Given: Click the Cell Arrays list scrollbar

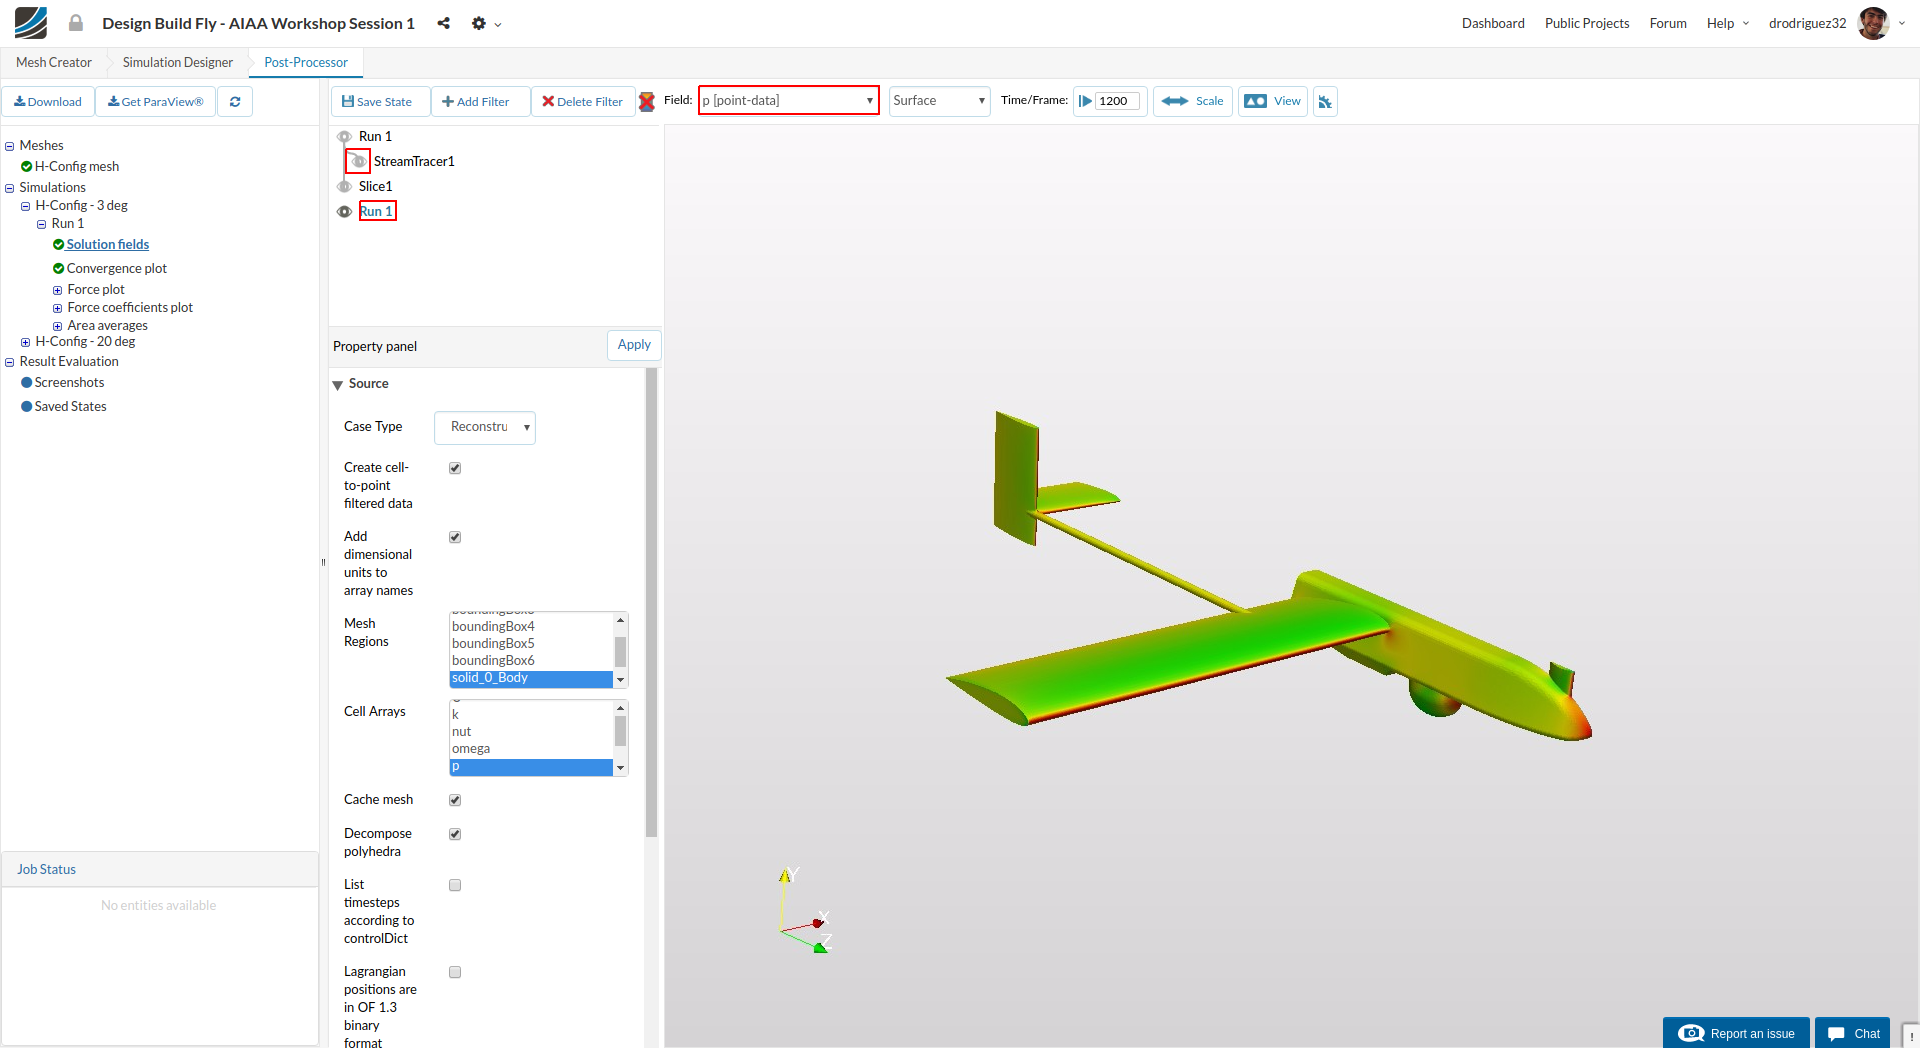Looking at the screenshot, I should tap(621, 731).
